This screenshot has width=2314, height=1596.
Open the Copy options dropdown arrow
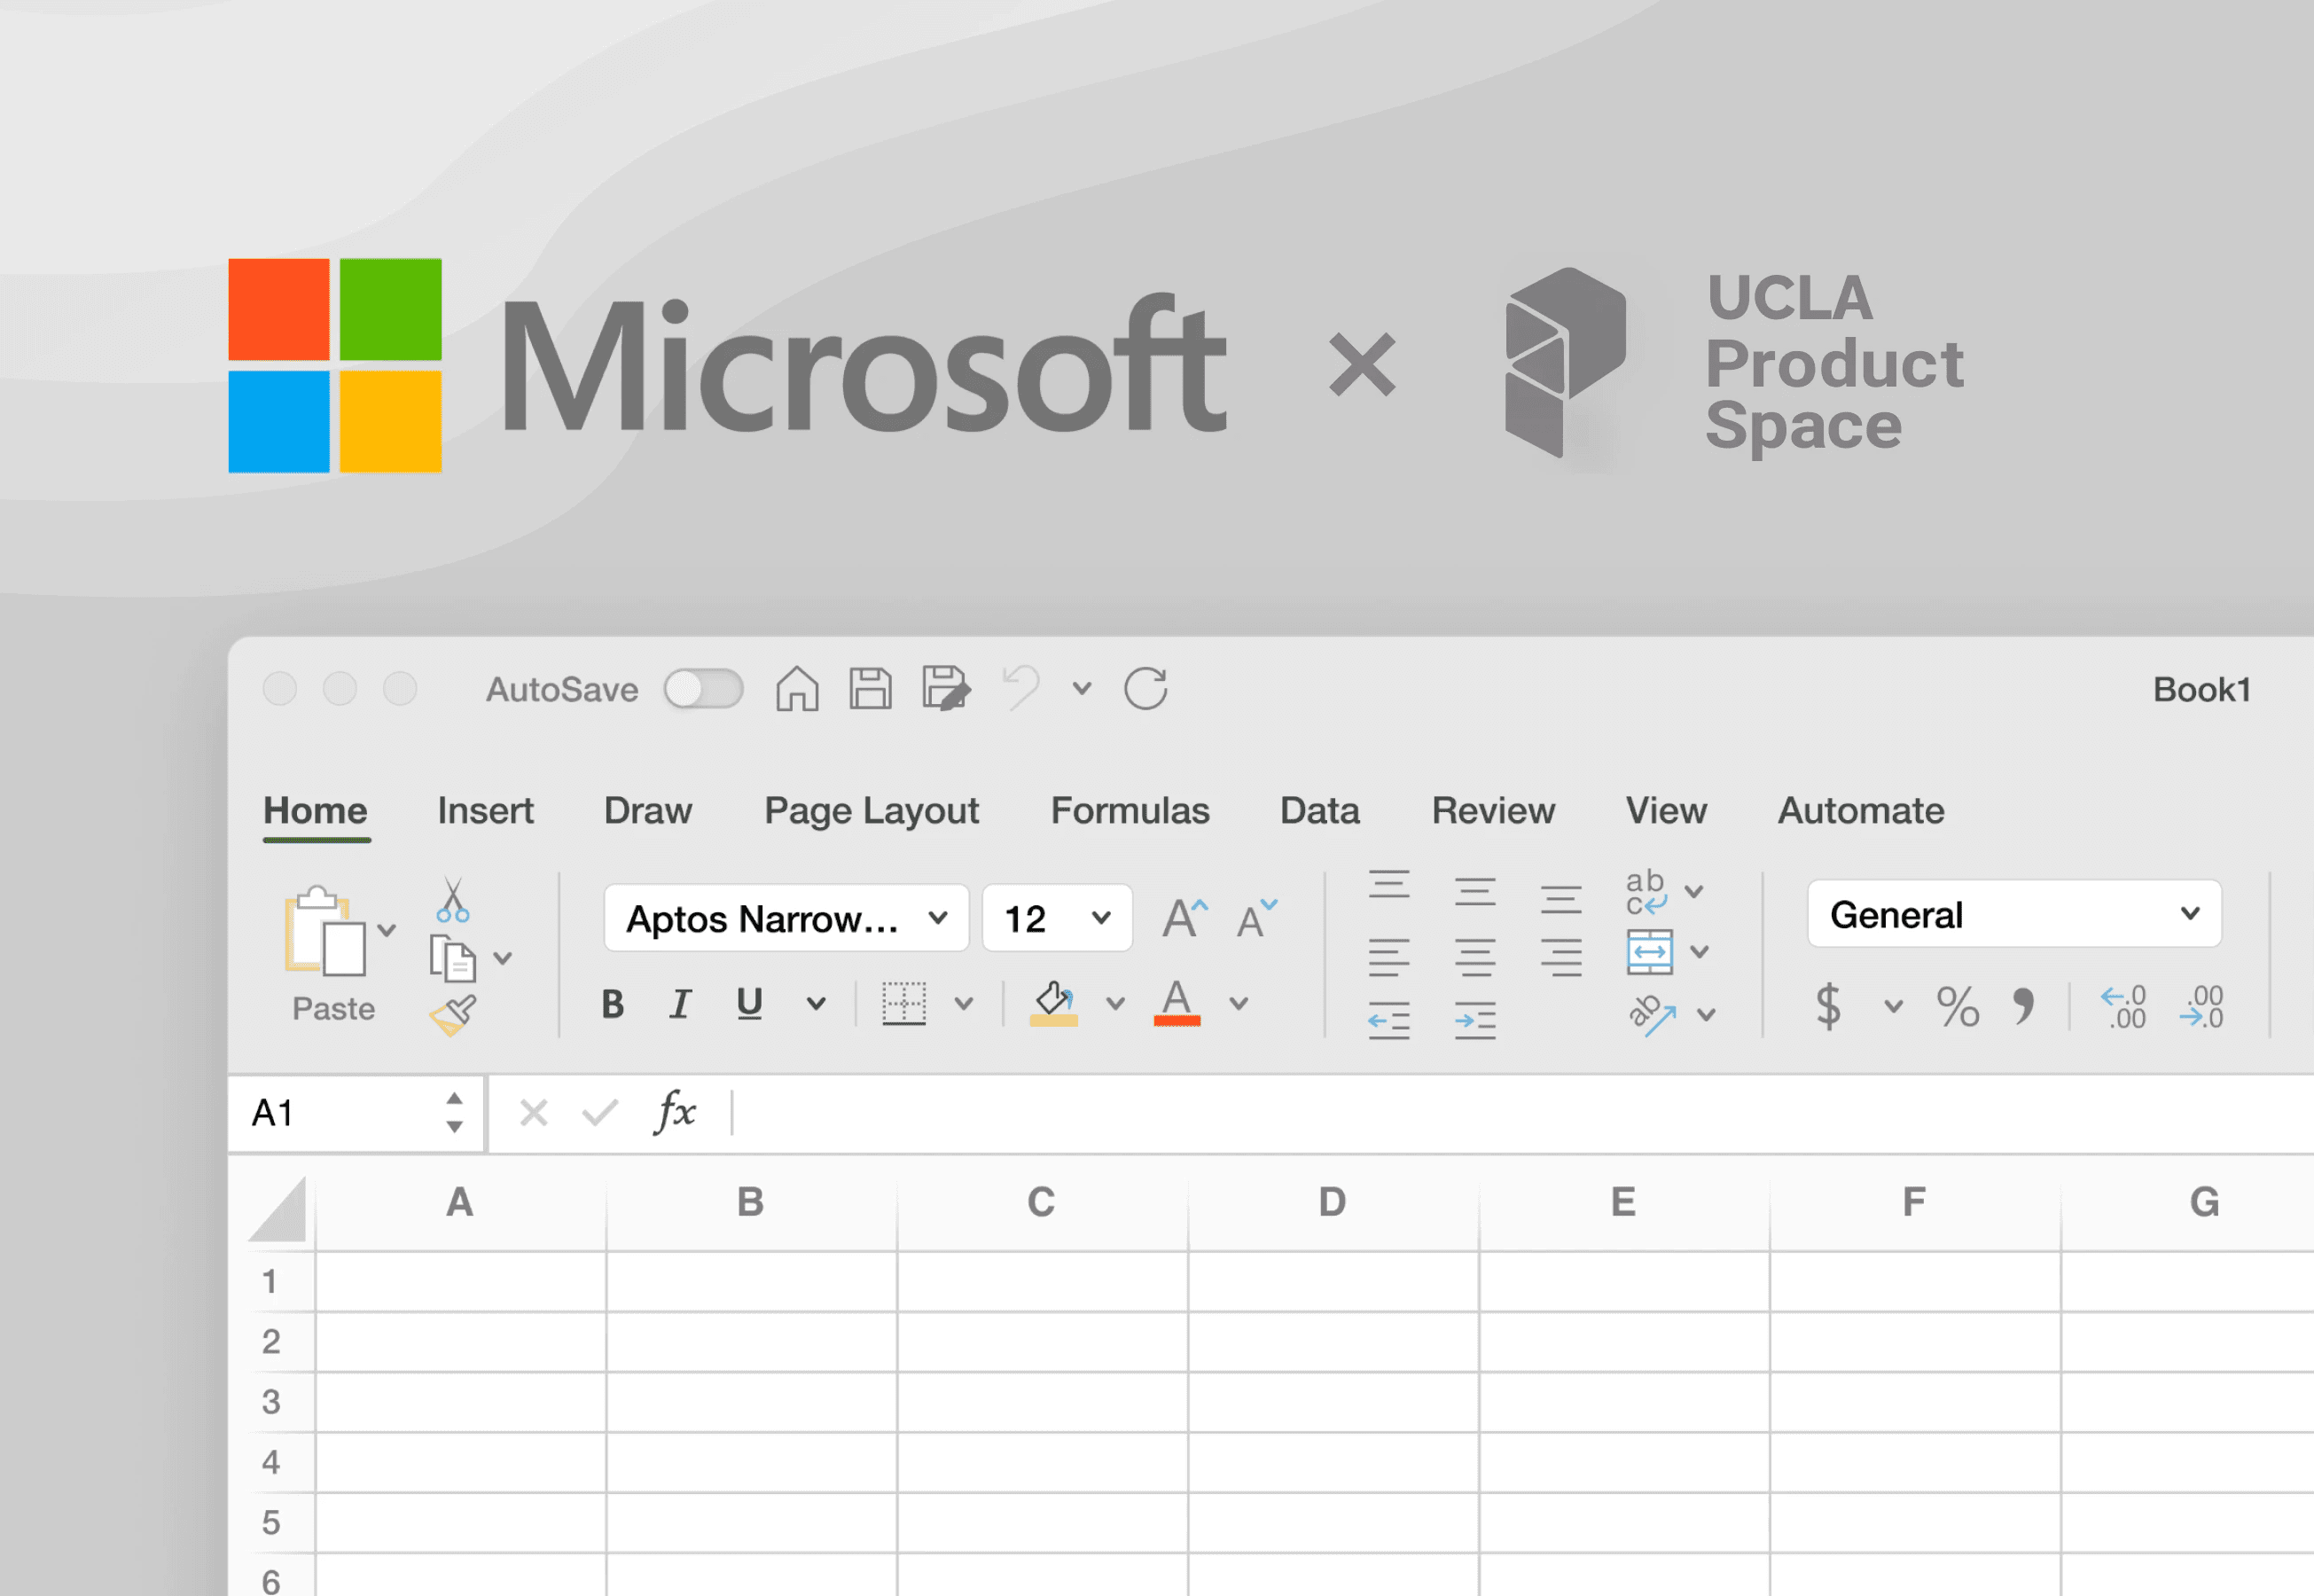pyautogui.click(x=503, y=959)
